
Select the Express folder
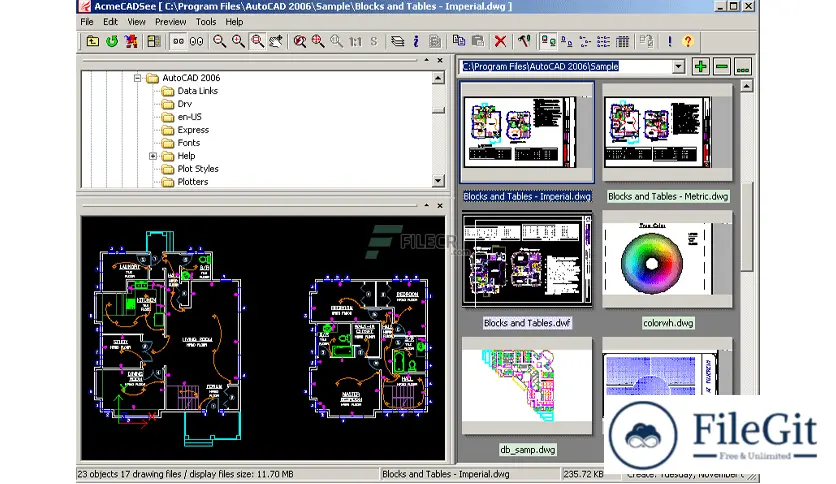tap(193, 130)
